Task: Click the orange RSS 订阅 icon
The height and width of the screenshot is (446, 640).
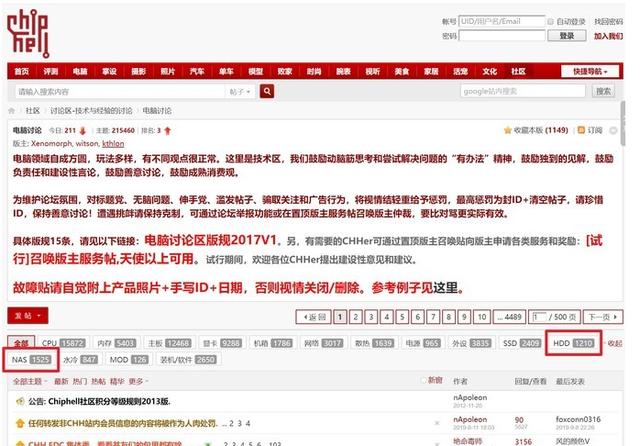Action: coord(581,130)
